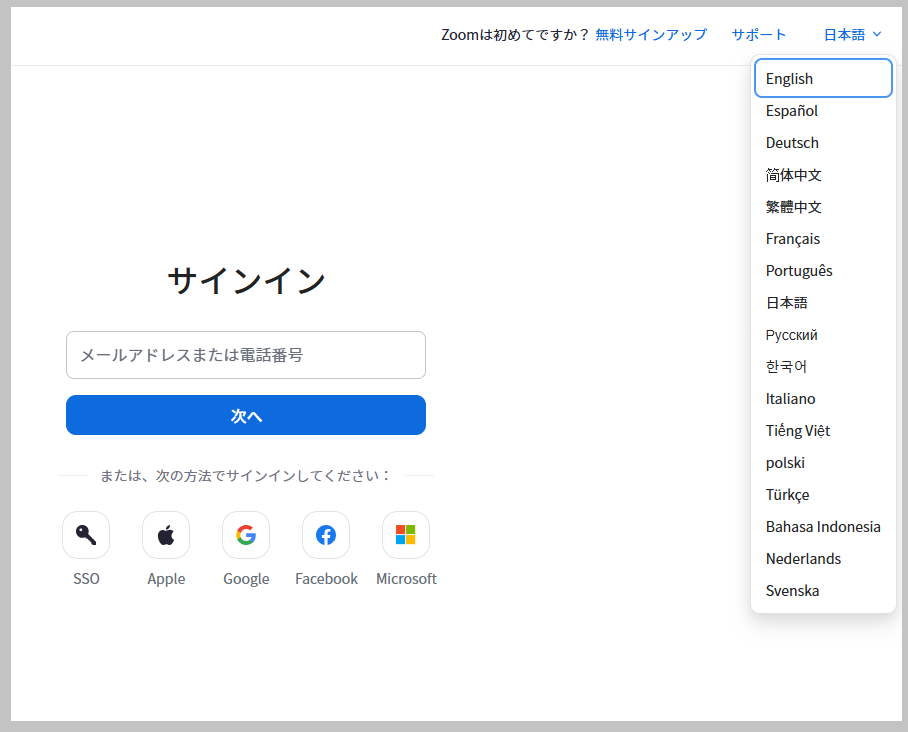Select the Microsoft sign-in icon
Viewport: 908px width, 732px height.
(x=406, y=535)
